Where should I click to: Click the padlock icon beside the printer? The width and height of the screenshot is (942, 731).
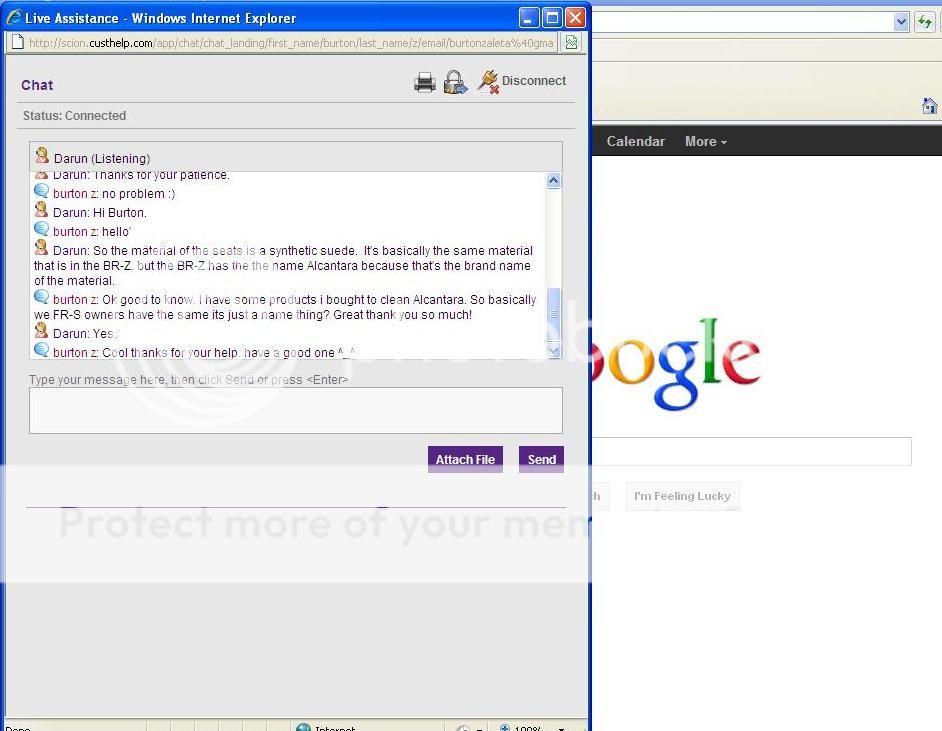click(456, 82)
